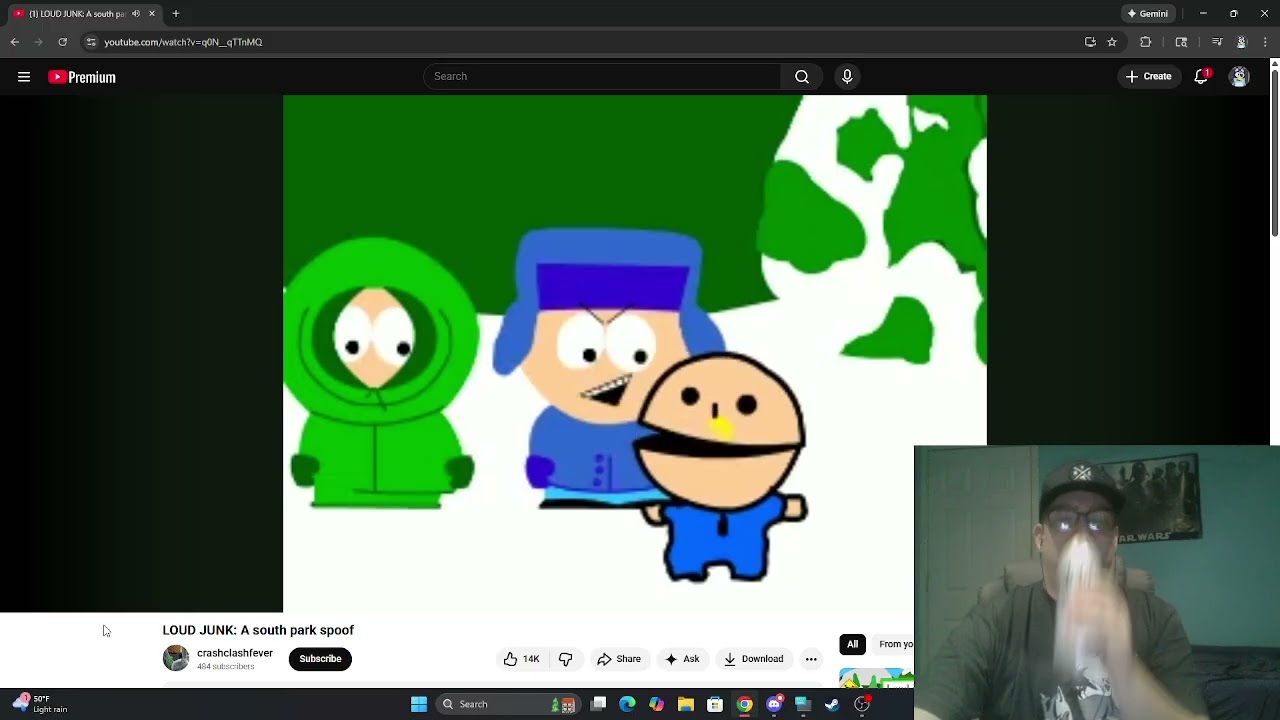Go to YouTube Premium home logo
Screen dimensions: 1280x720
click(82, 77)
